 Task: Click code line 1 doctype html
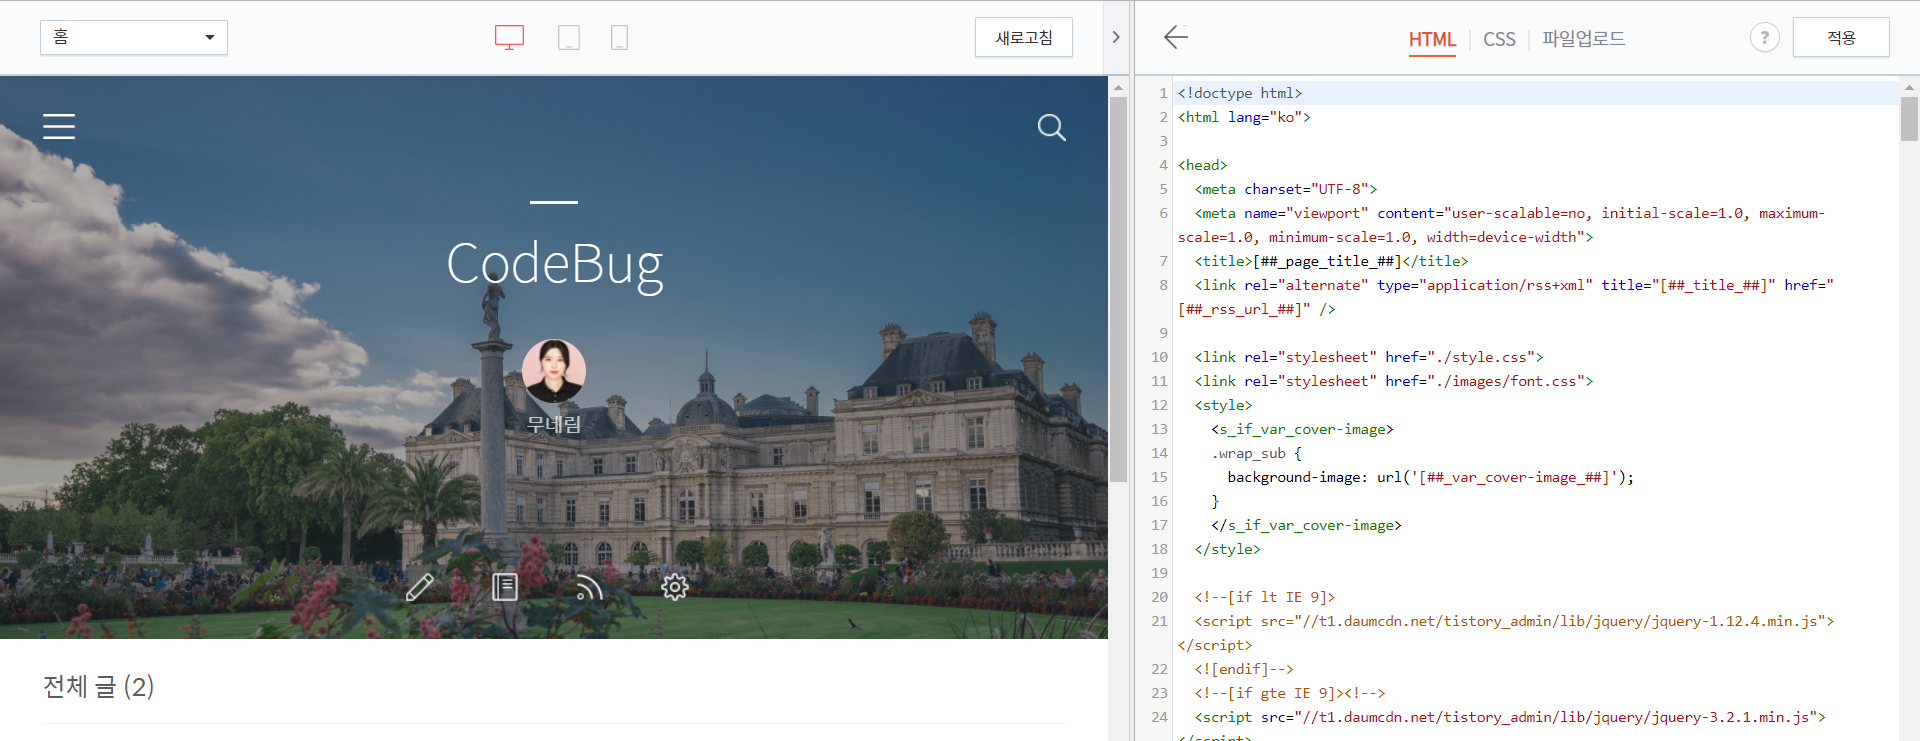point(1240,93)
